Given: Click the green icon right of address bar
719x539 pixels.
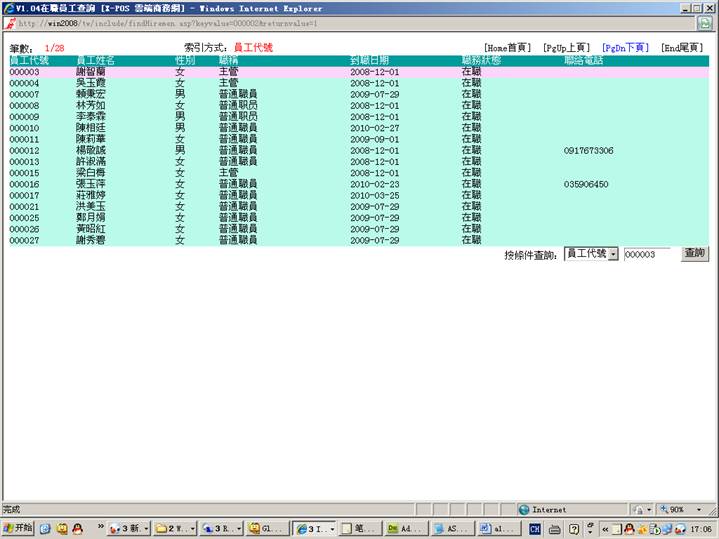Looking at the screenshot, I should 704,22.
